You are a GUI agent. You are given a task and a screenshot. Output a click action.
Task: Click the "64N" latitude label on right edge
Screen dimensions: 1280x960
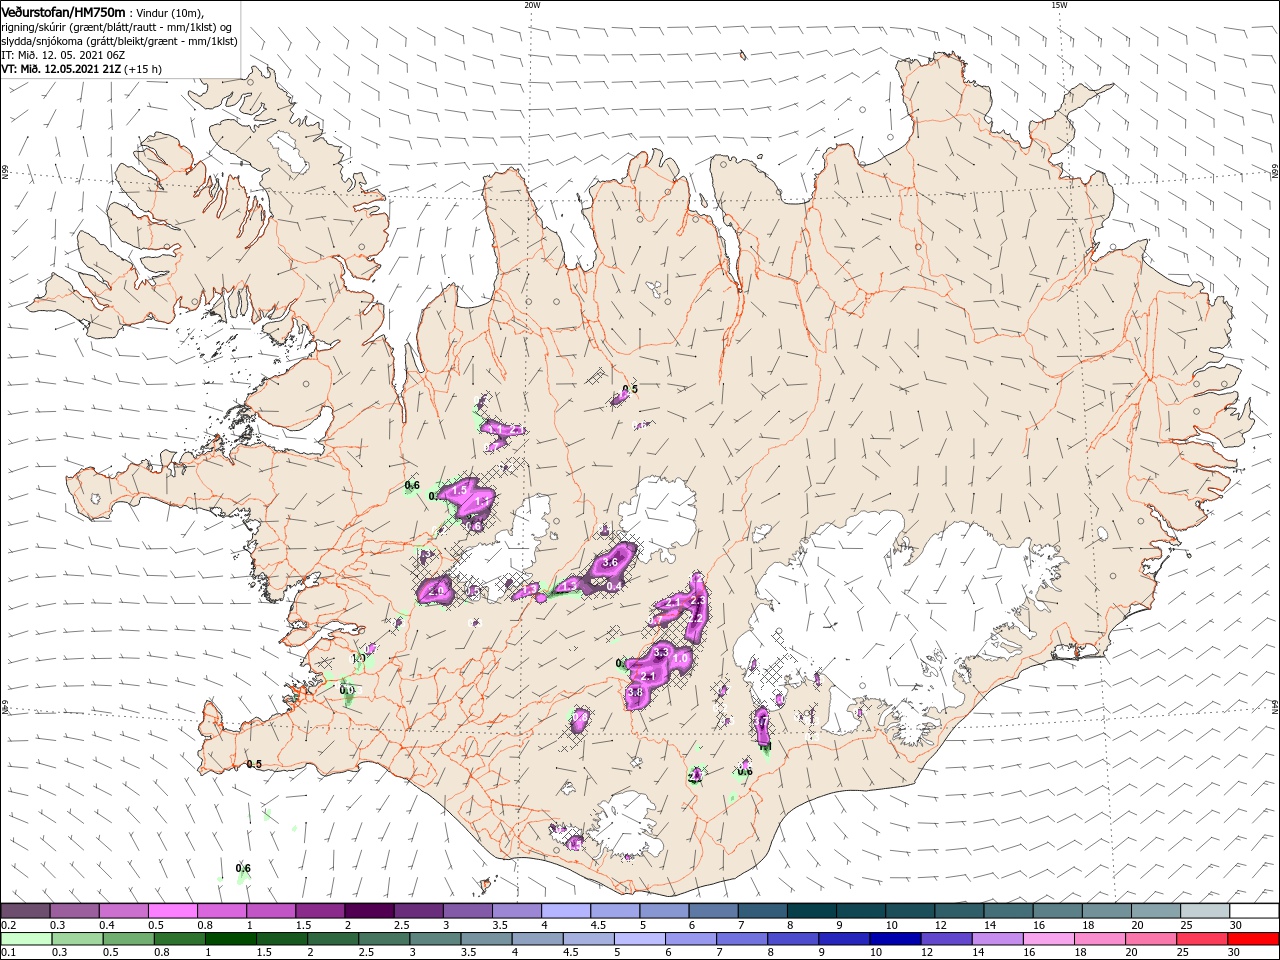pyautogui.click(x=1275, y=706)
